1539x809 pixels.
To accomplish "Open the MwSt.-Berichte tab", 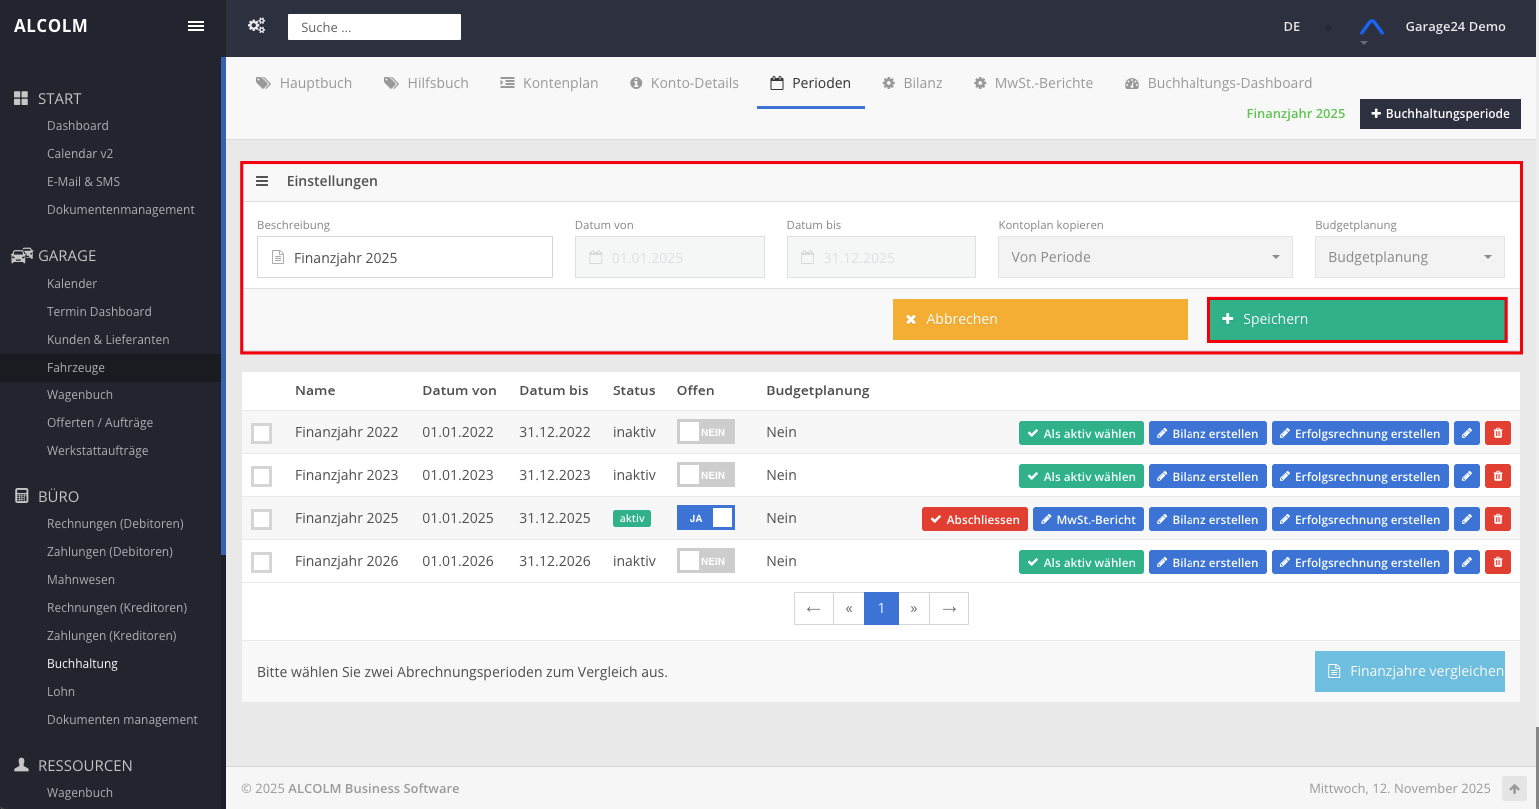I will click(x=1033, y=83).
